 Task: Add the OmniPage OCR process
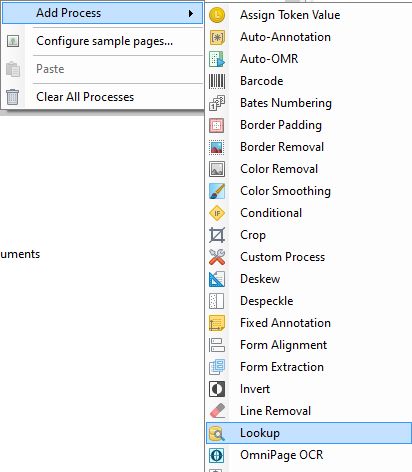309,455
